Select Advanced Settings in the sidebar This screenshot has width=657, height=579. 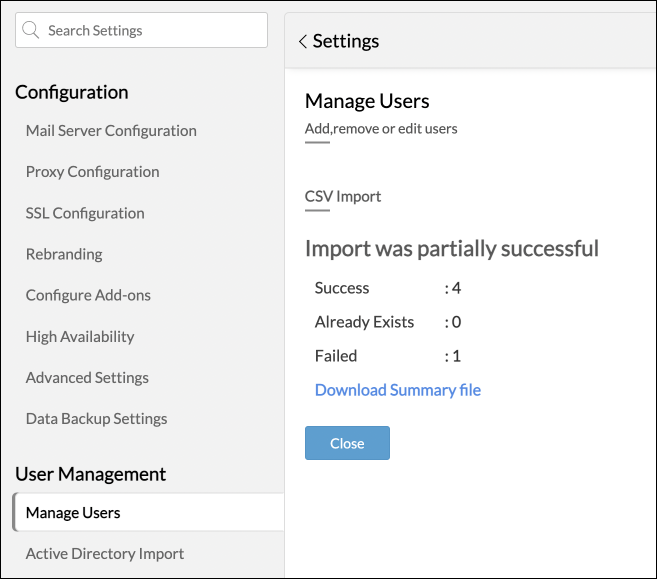tap(87, 377)
